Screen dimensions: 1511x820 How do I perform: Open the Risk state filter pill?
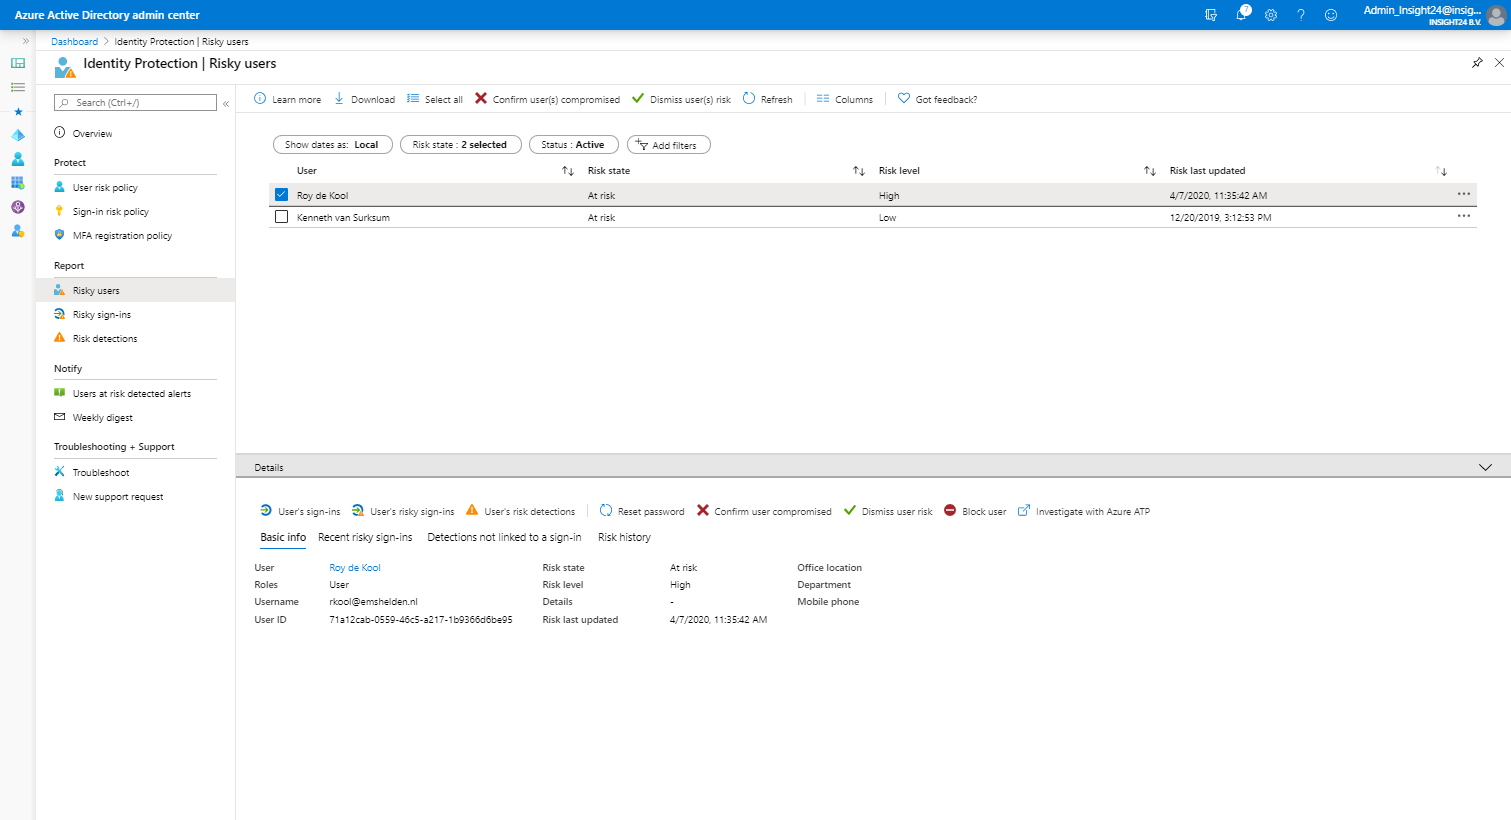tap(460, 145)
